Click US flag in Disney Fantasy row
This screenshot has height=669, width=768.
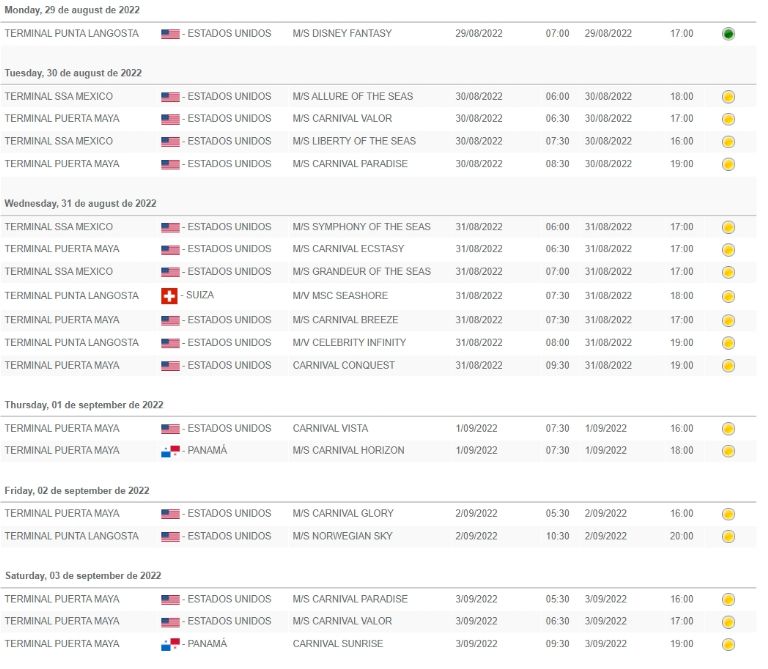pos(170,34)
